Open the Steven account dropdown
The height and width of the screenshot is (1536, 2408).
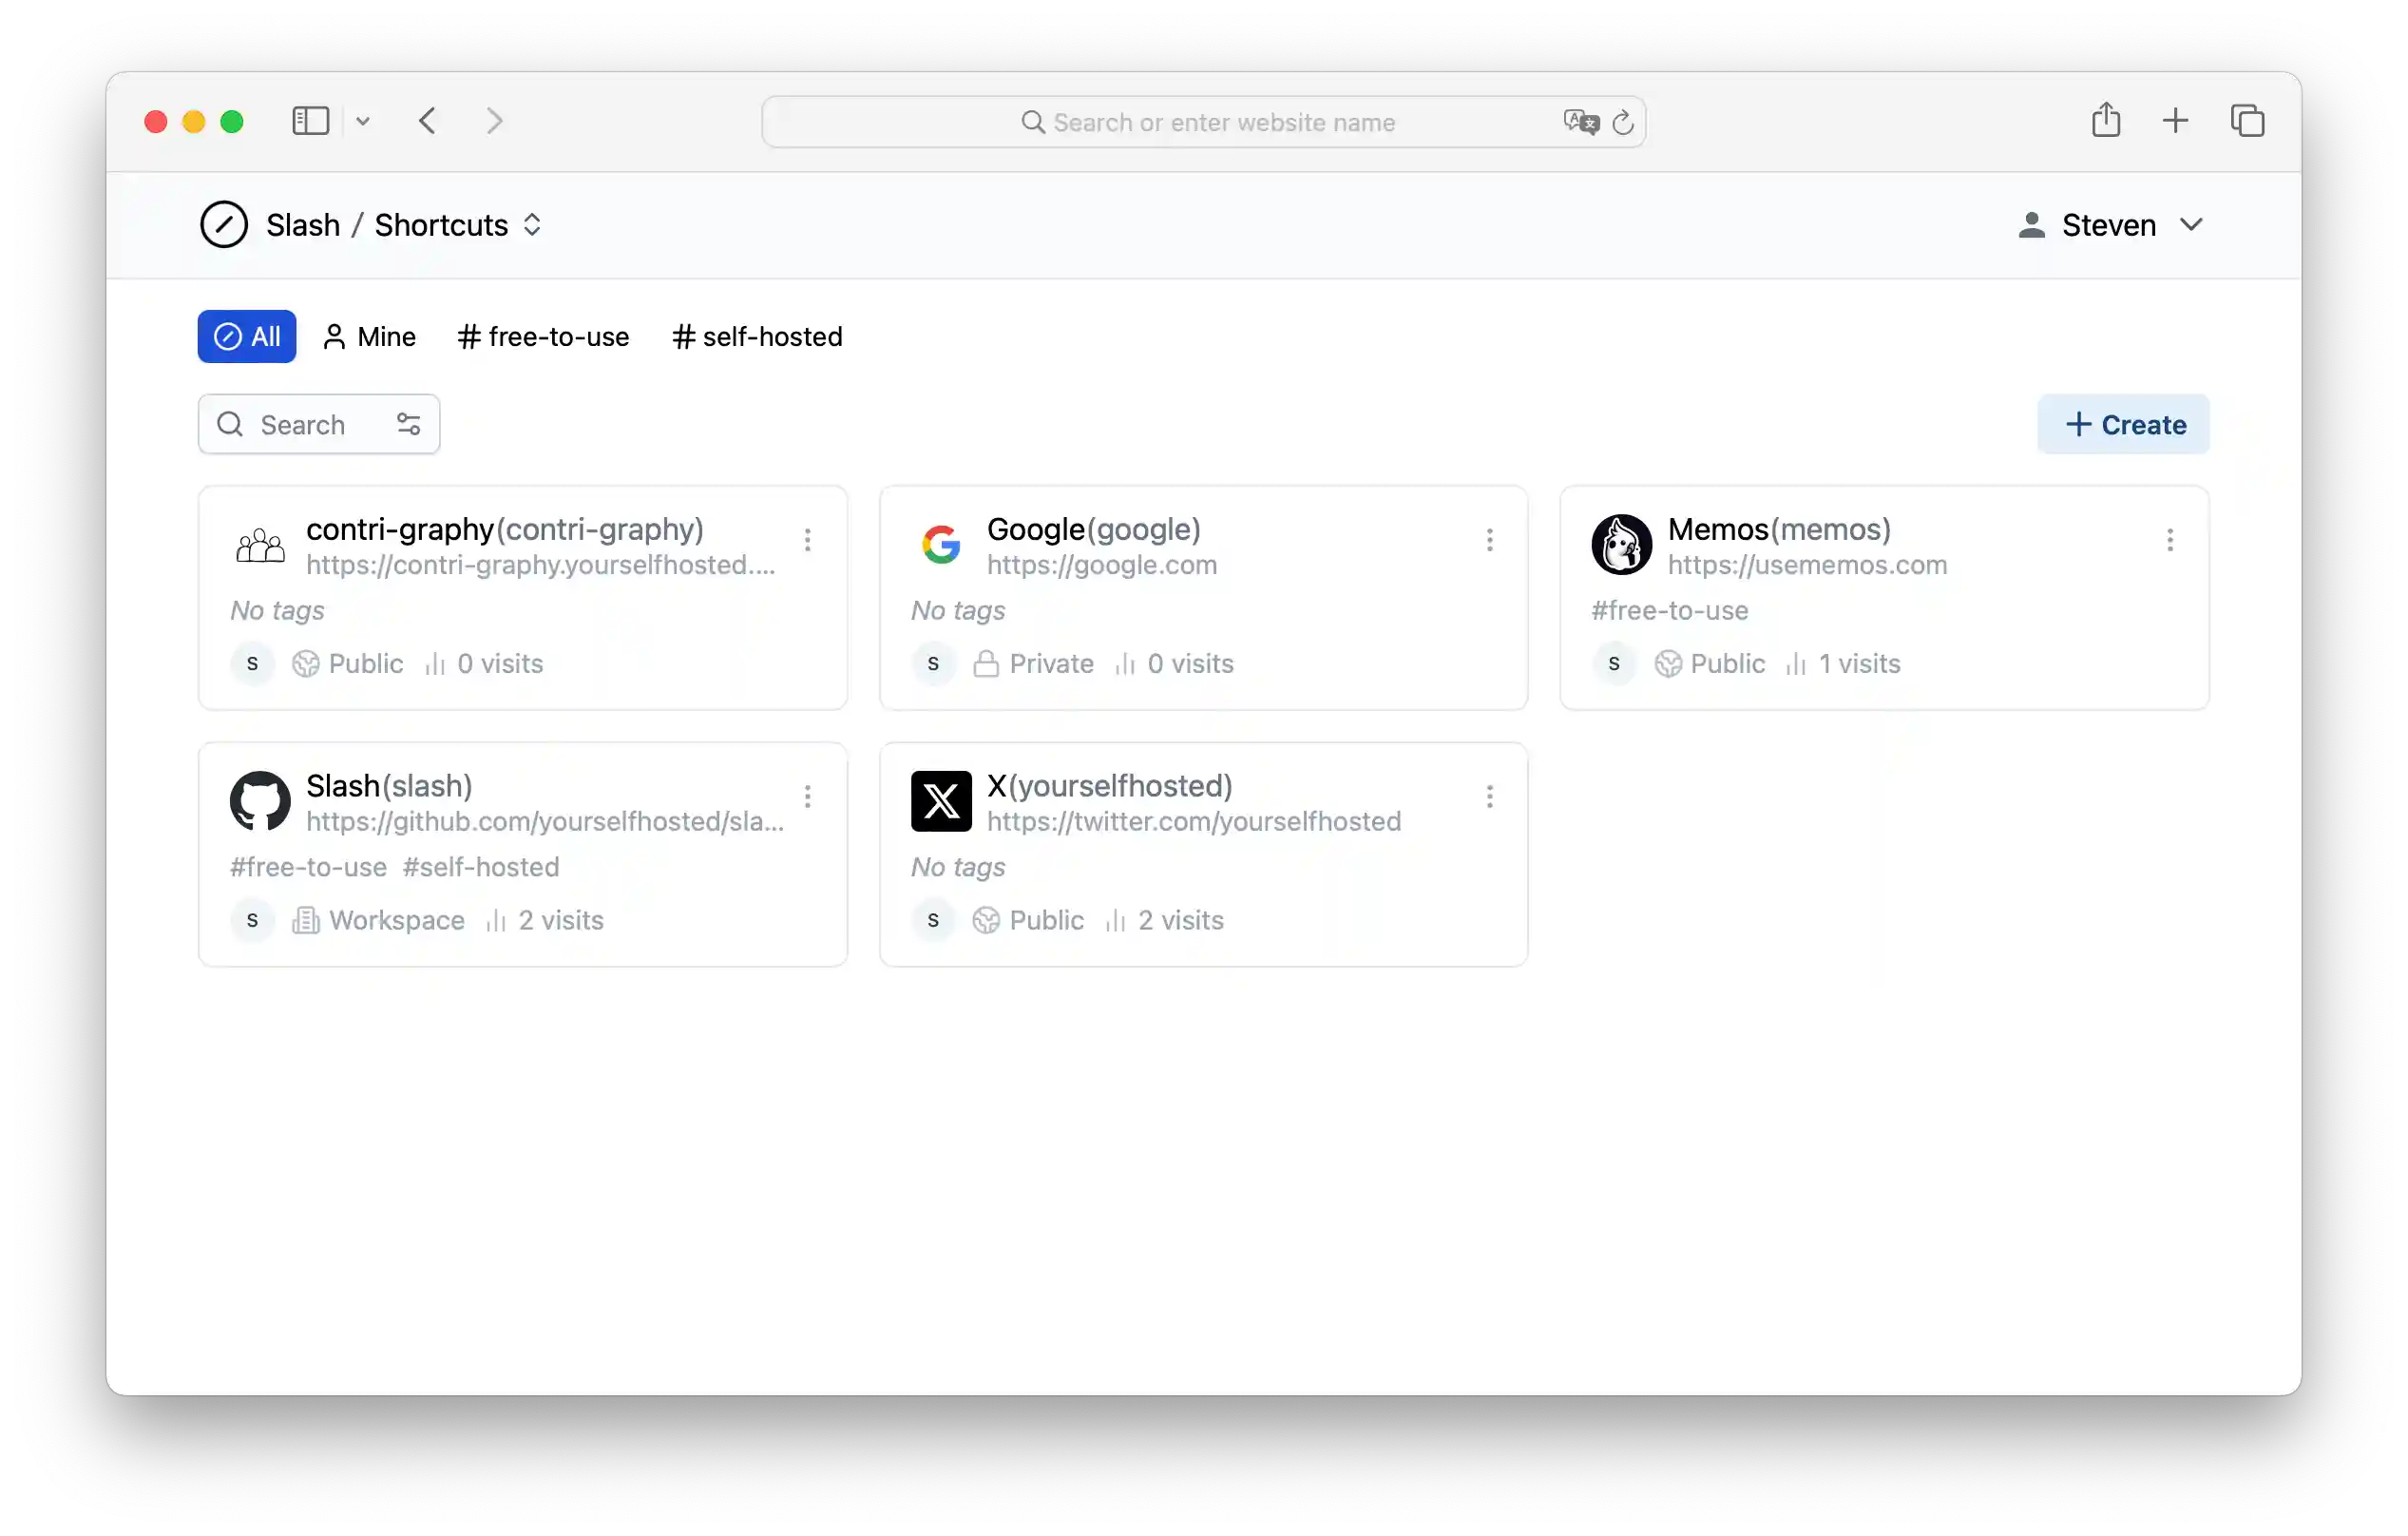point(2110,224)
